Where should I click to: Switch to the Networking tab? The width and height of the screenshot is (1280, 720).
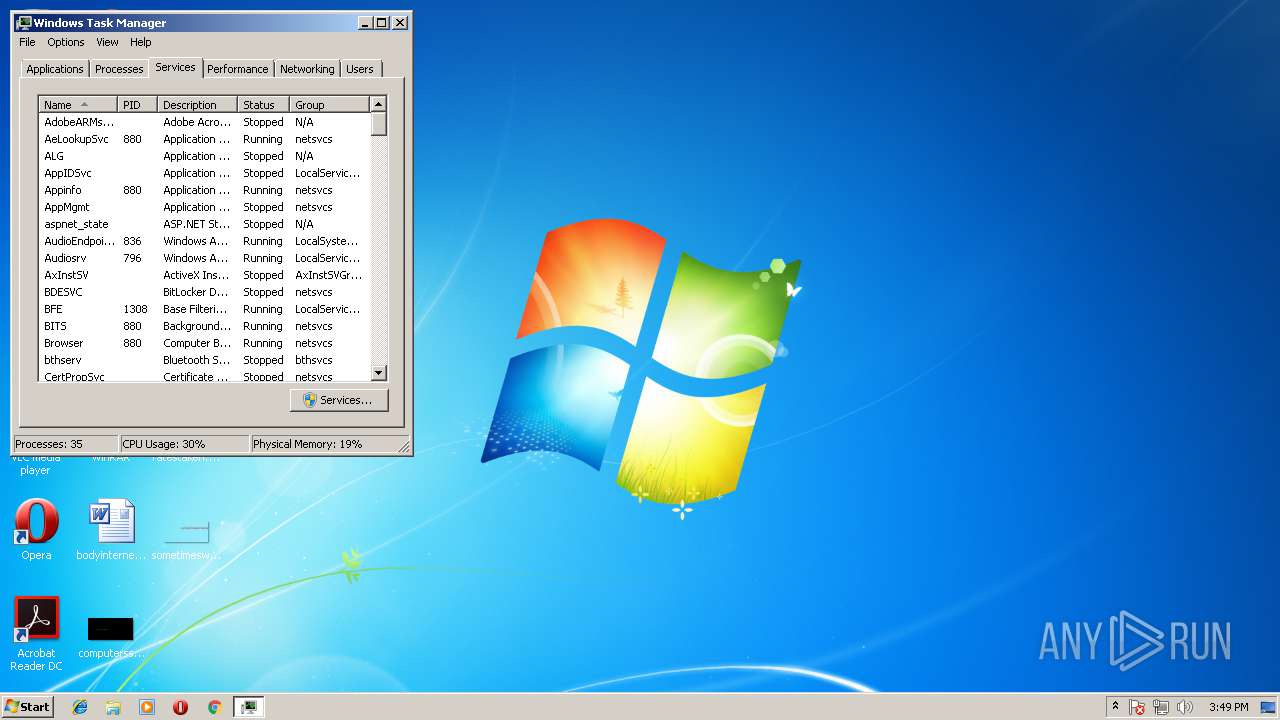click(x=307, y=69)
